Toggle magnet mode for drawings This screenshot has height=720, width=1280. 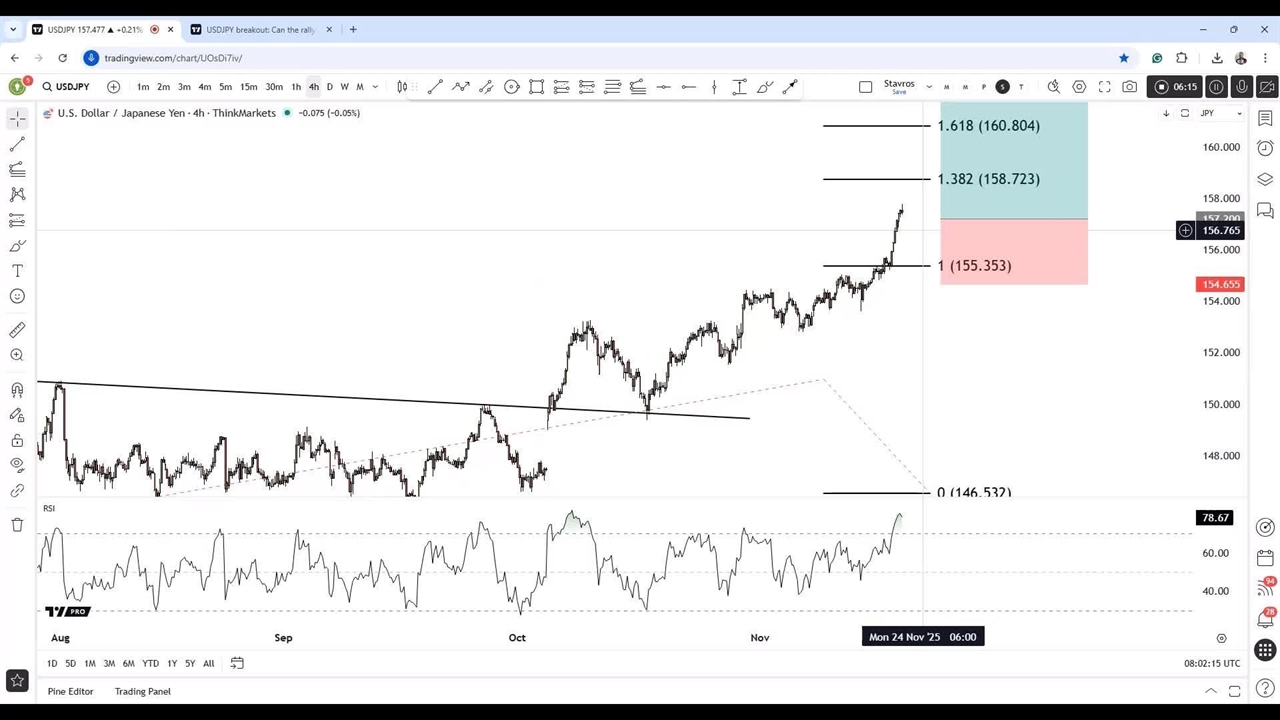(17, 390)
